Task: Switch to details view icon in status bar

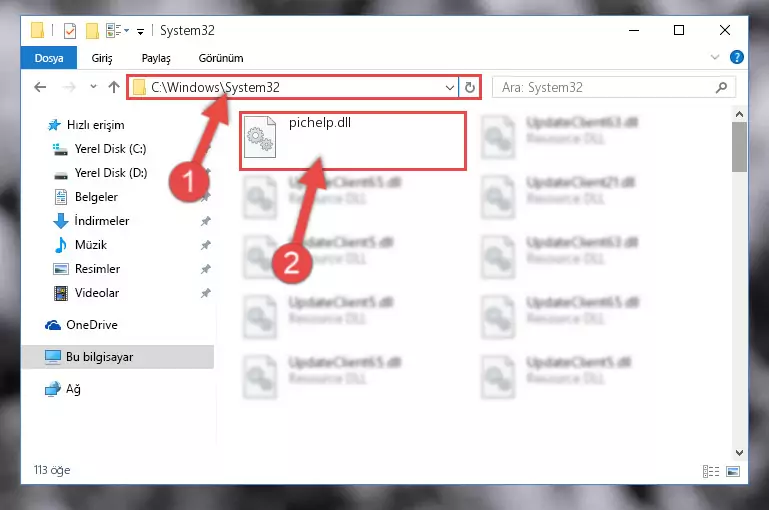Action: point(711,471)
